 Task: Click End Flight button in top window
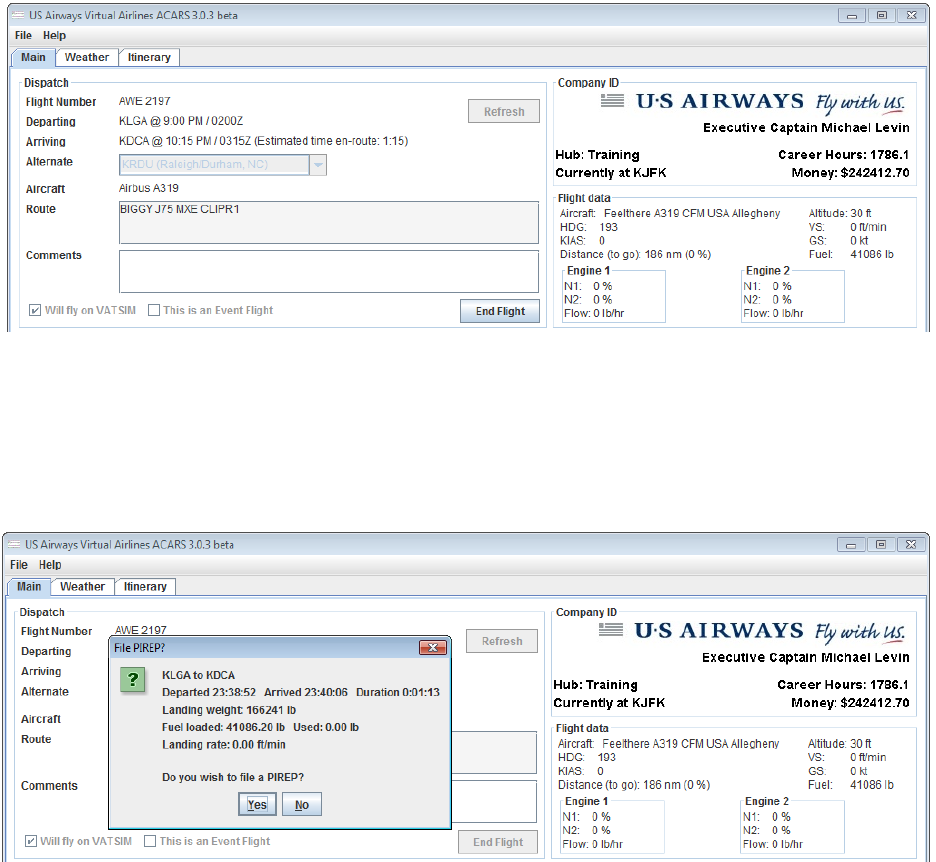click(x=500, y=311)
